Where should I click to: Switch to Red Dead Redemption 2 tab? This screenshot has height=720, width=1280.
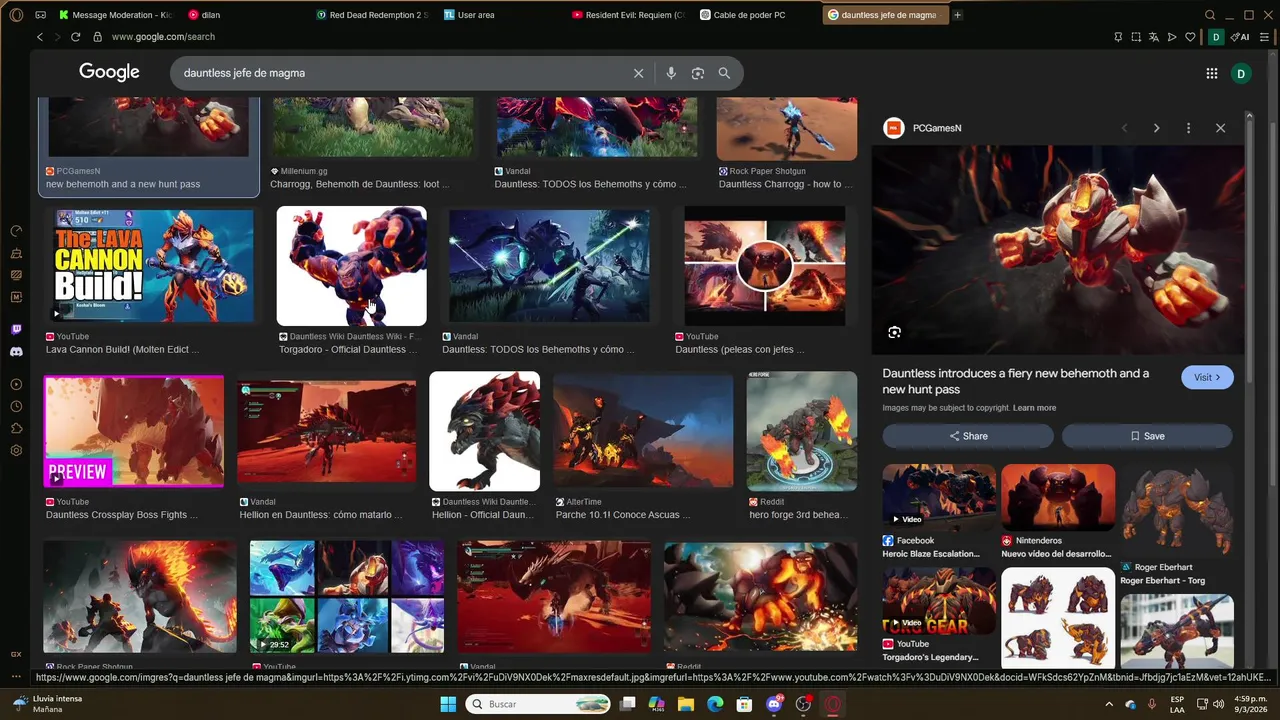[373, 15]
